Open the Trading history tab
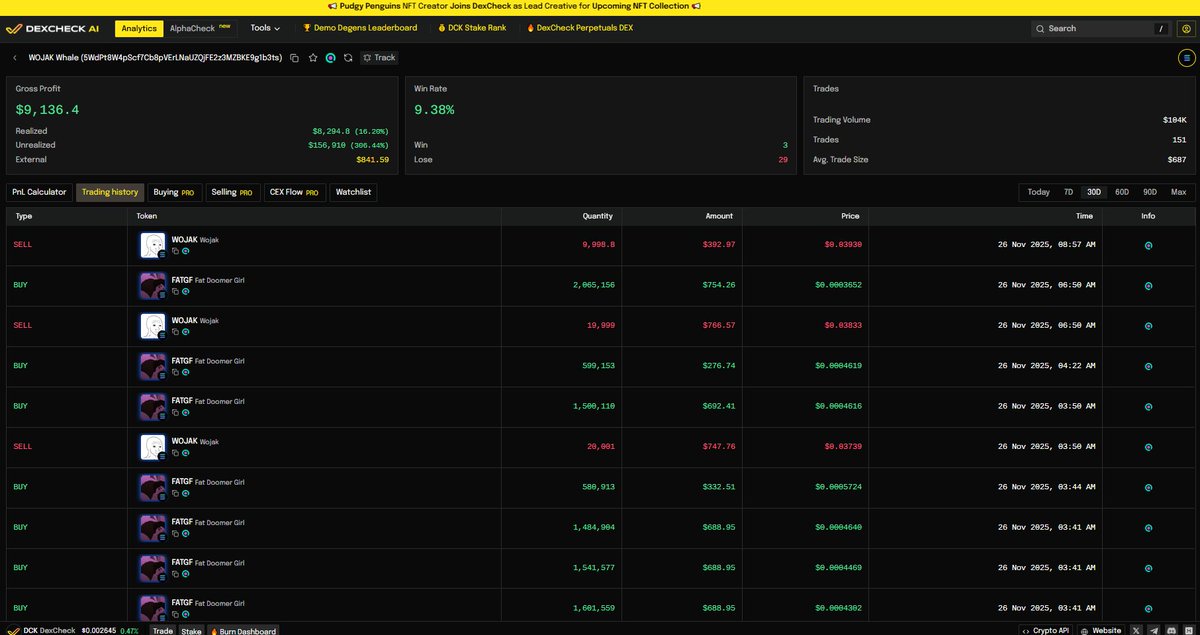Viewport: 1200px width, 635px height. click(x=110, y=192)
